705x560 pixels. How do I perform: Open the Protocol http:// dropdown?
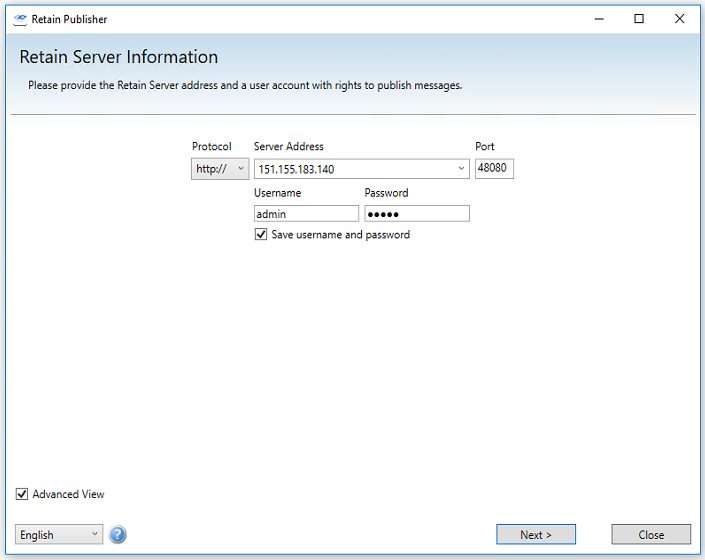click(x=220, y=169)
